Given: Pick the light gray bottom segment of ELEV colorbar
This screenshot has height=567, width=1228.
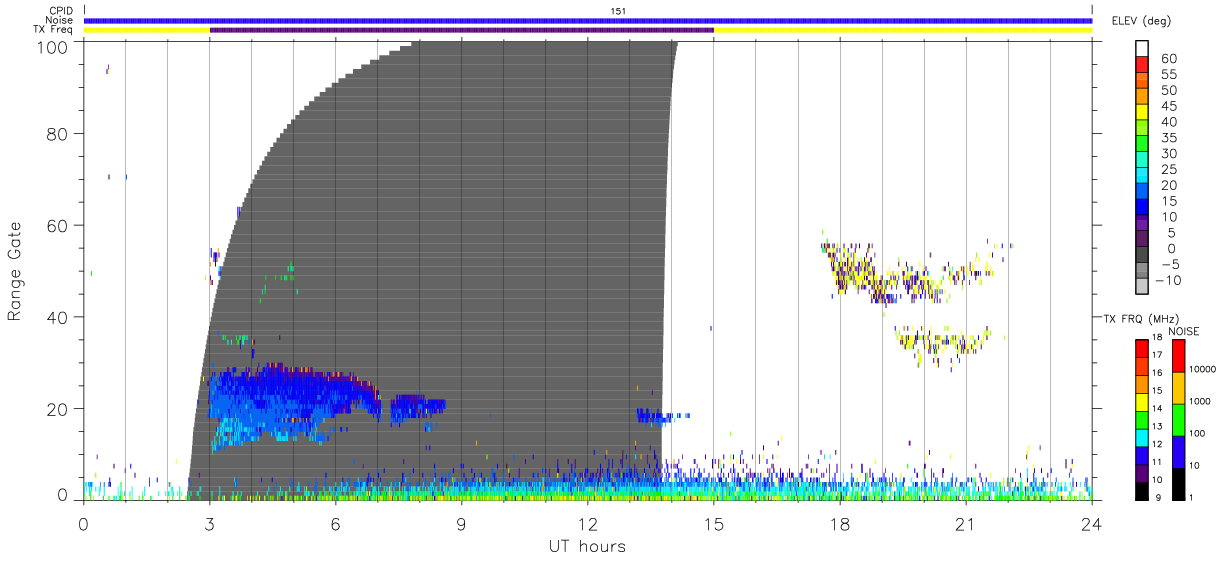Looking at the screenshot, I should [x=1141, y=286].
